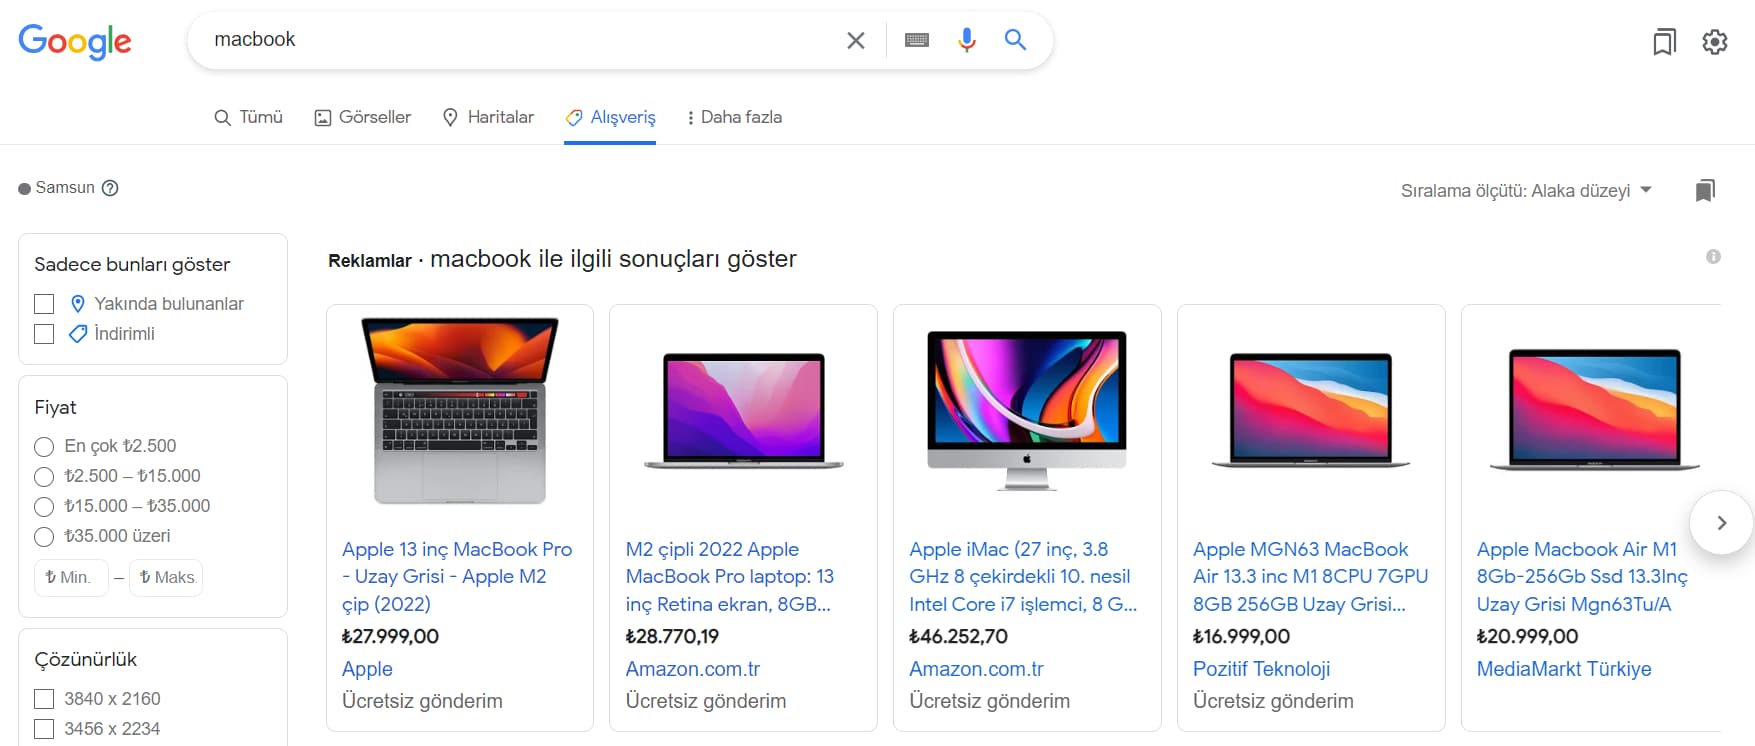Click into the macbook search field

tap(520, 40)
